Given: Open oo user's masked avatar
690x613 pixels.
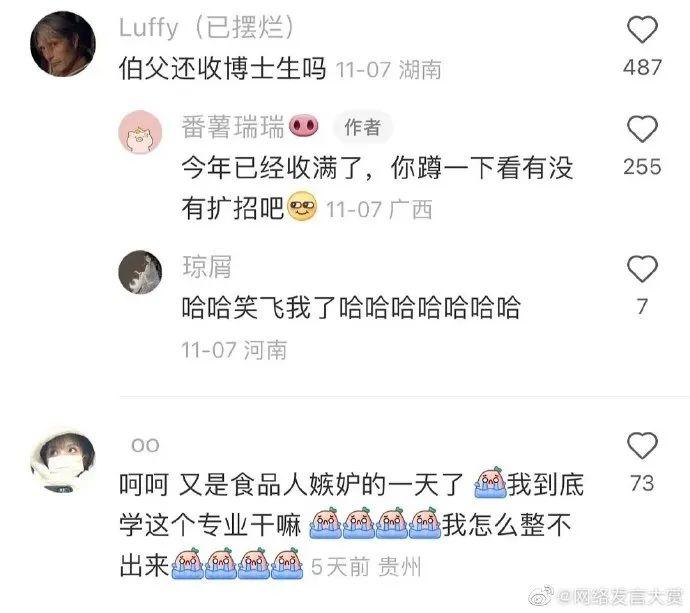Looking at the screenshot, I should click(x=63, y=460).
